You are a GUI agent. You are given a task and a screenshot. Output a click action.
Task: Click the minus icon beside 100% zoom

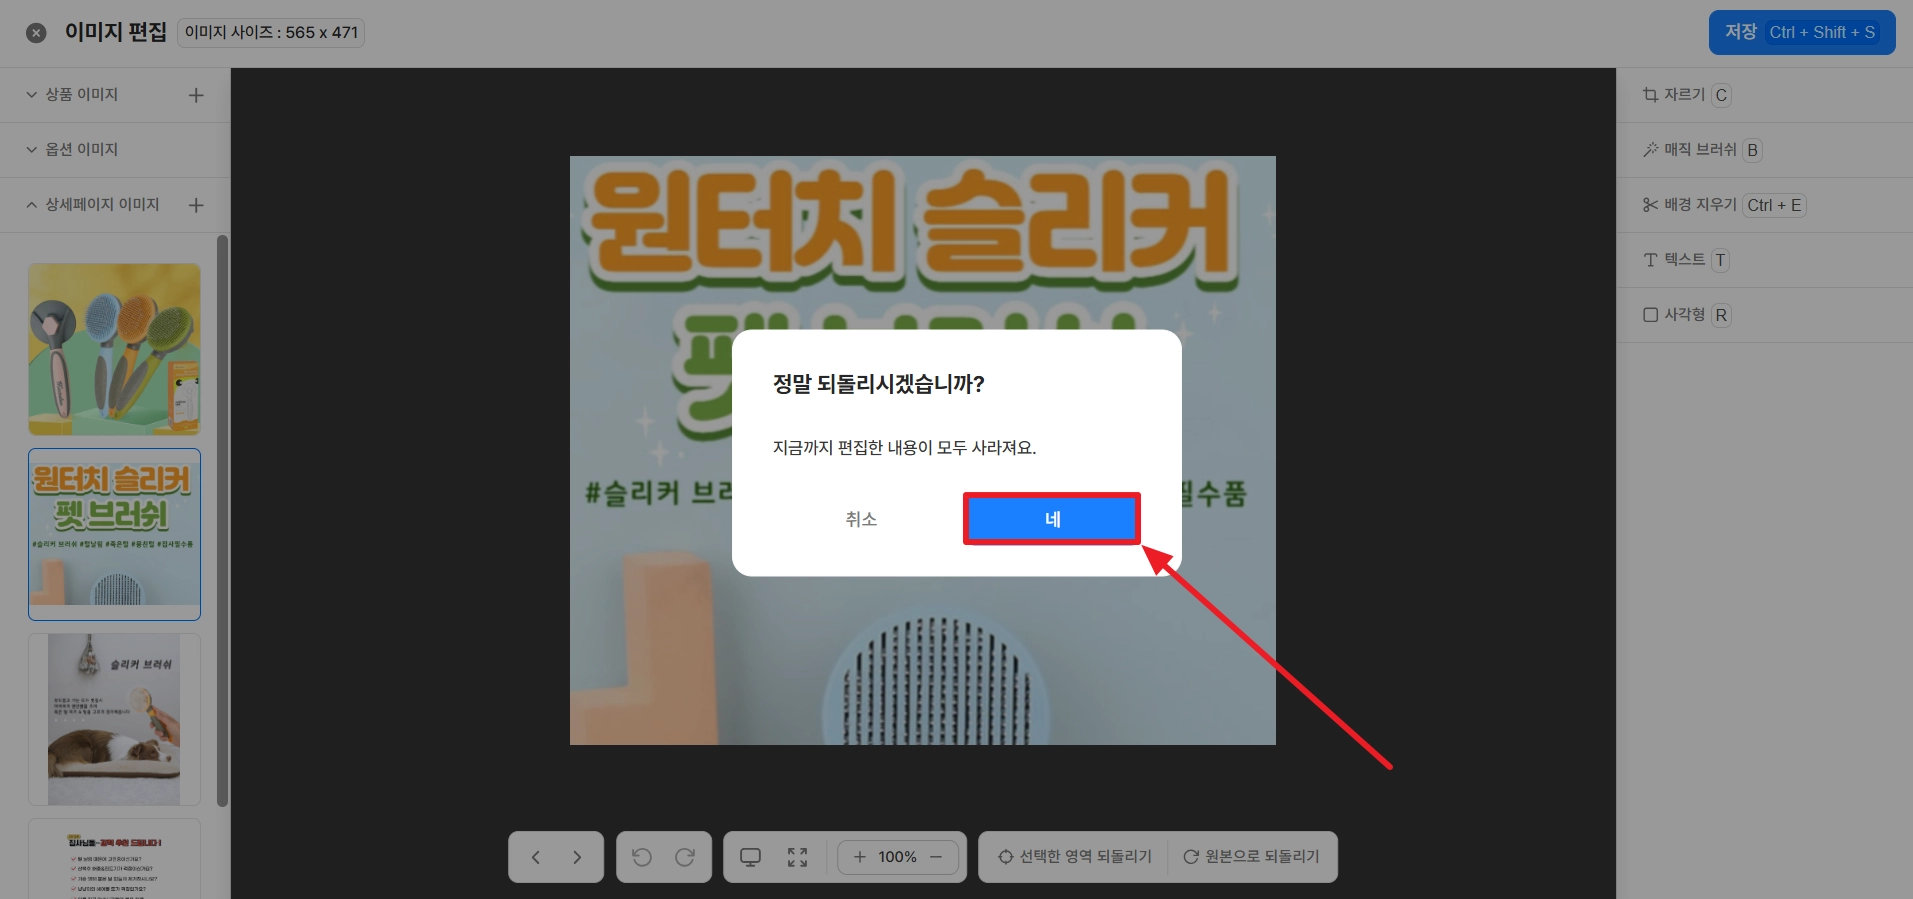point(936,857)
